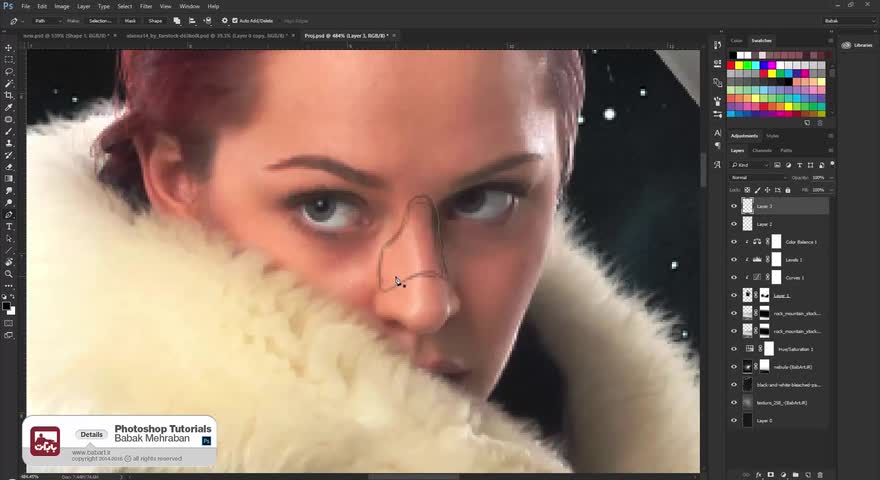Switch to the Channels tab

(762, 150)
